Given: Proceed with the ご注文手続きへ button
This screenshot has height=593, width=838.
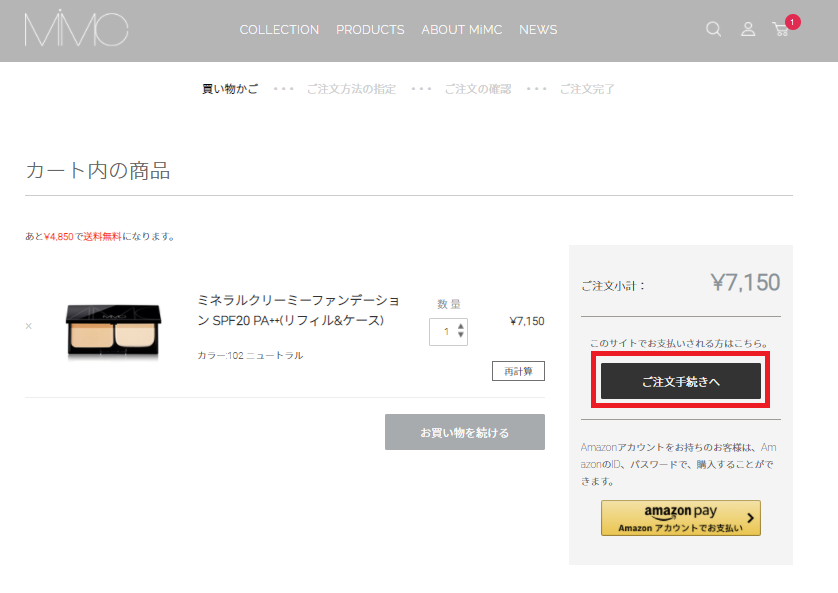Looking at the screenshot, I should coord(680,381).
